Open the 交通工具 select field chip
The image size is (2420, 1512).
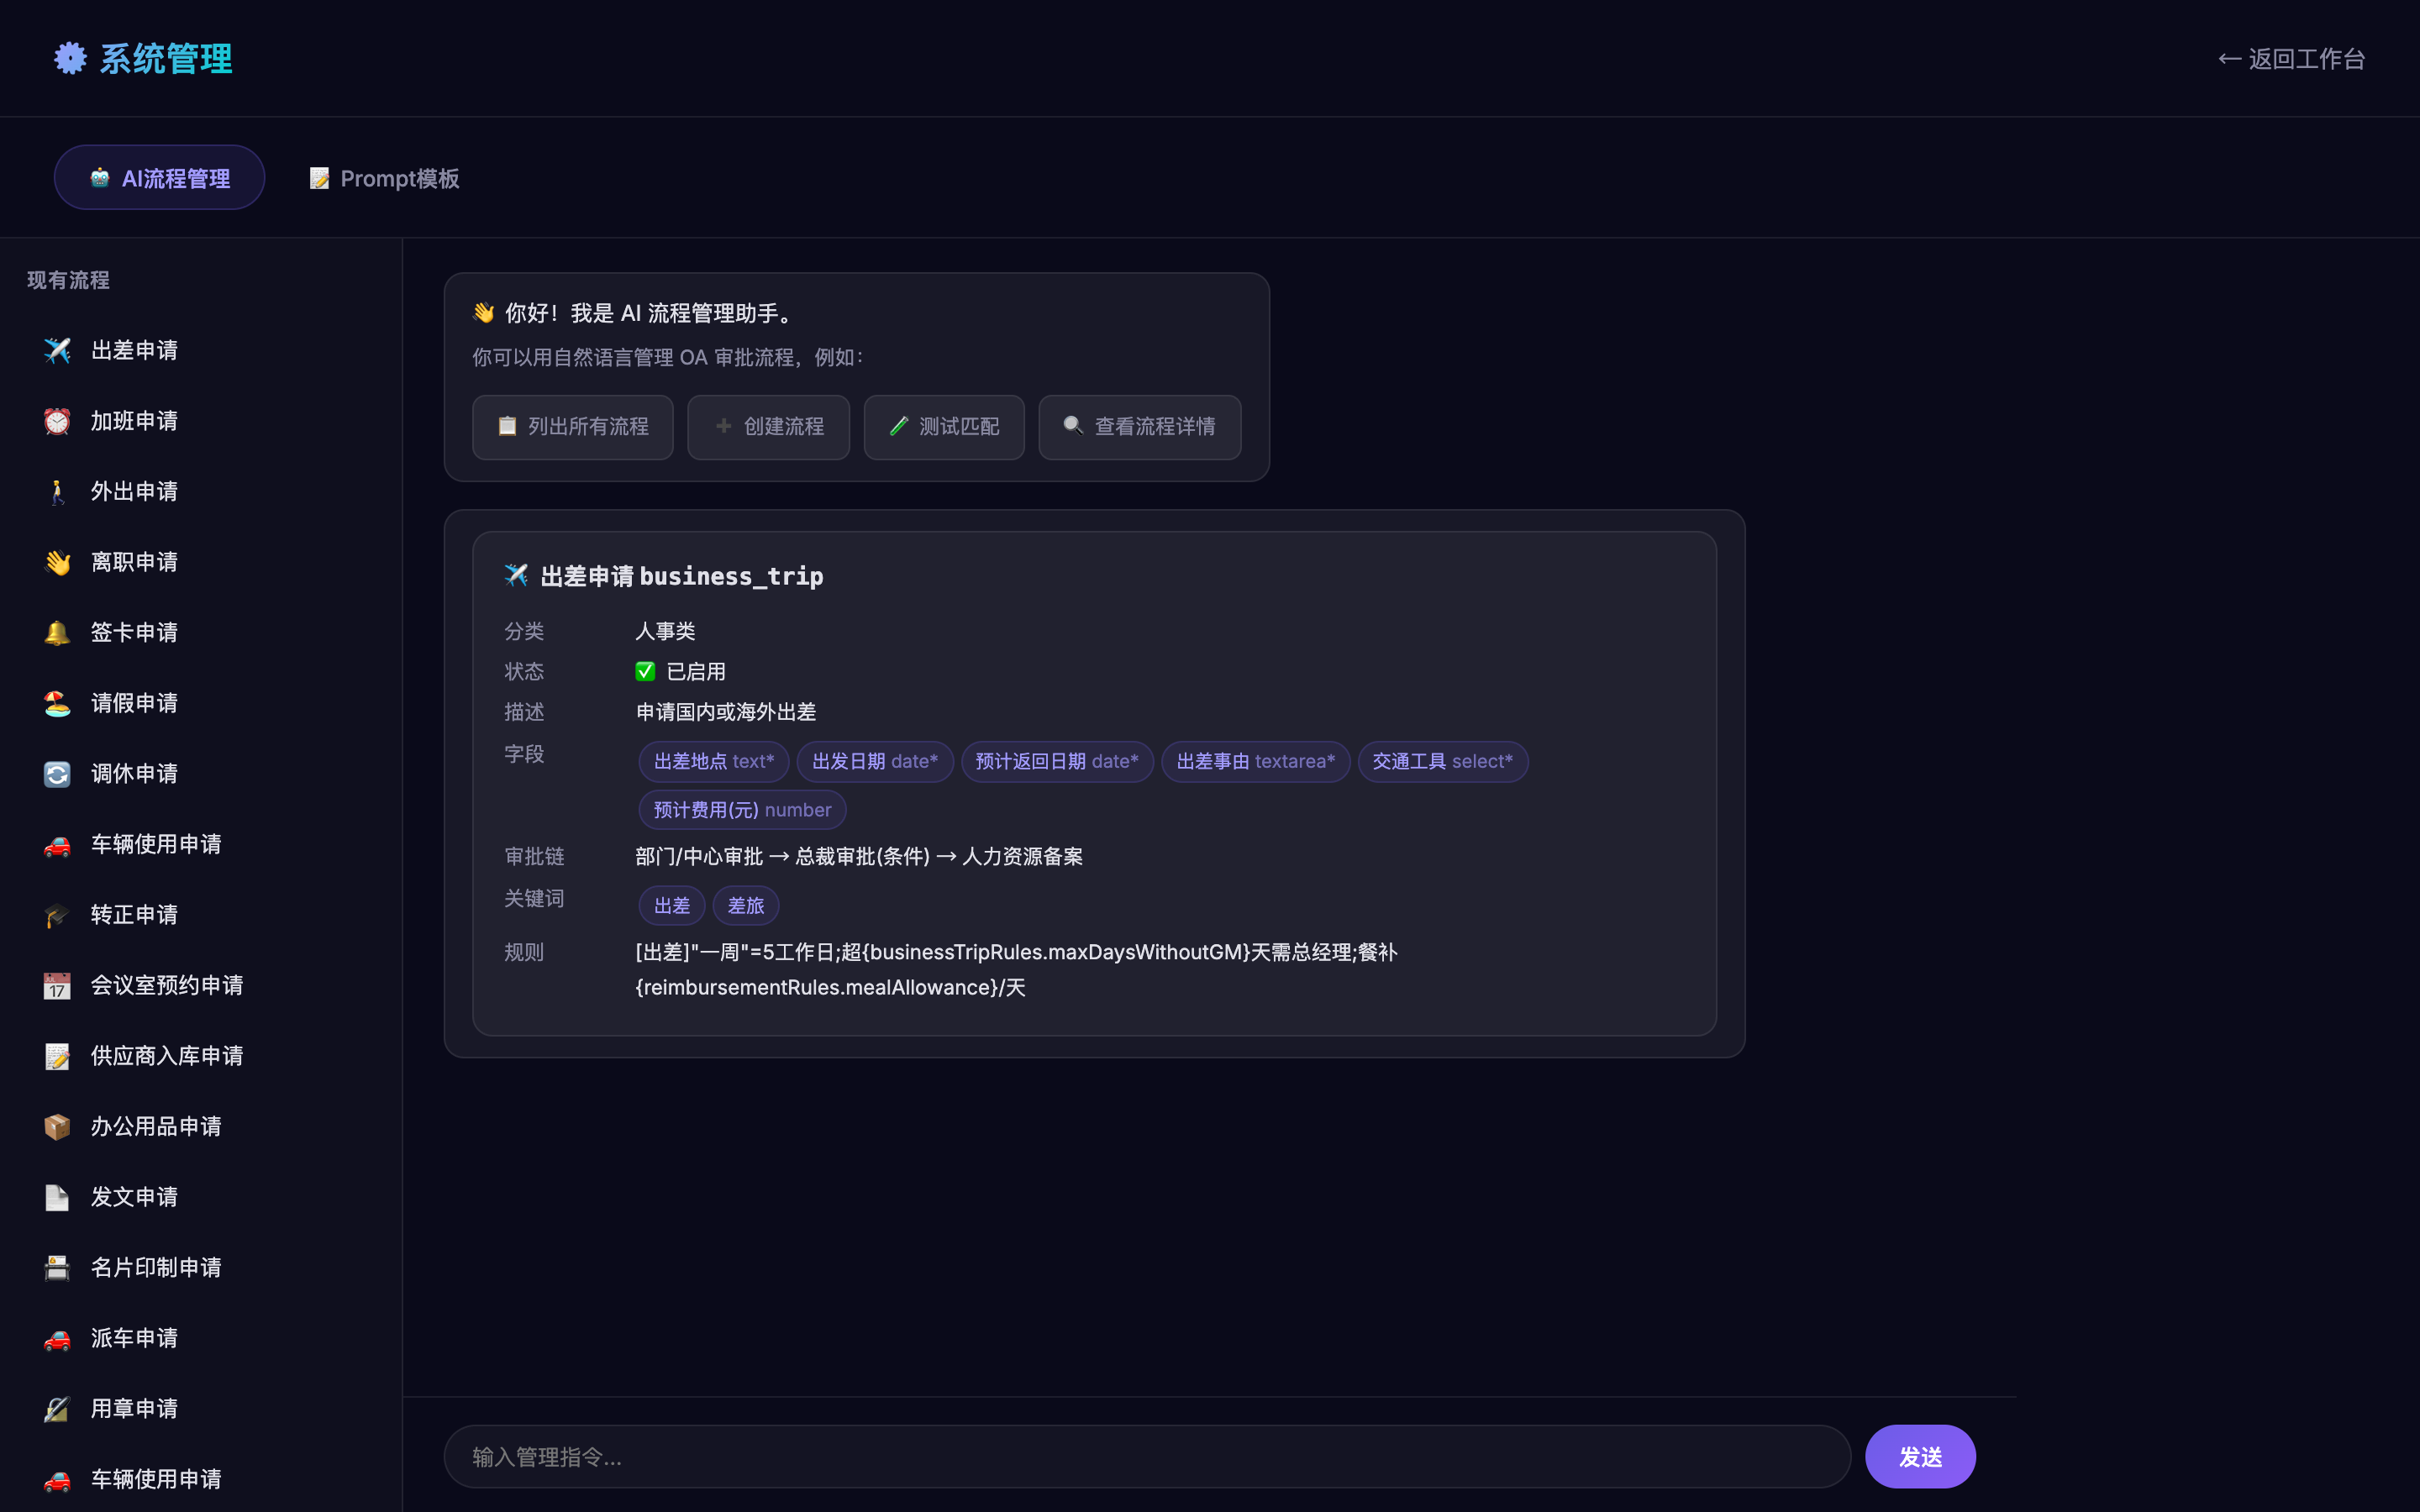[x=1442, y=761]
